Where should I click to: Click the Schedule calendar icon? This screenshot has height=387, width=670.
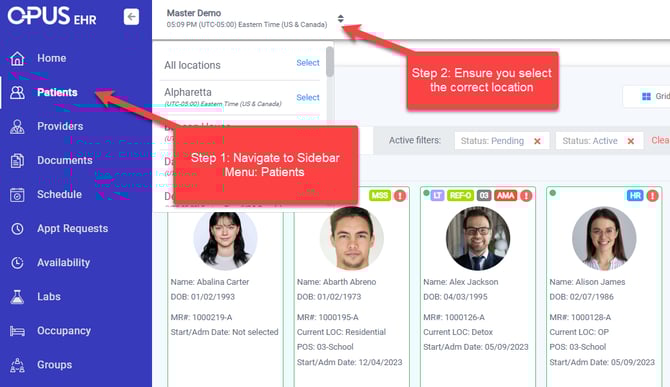click(x=17, y=194)
